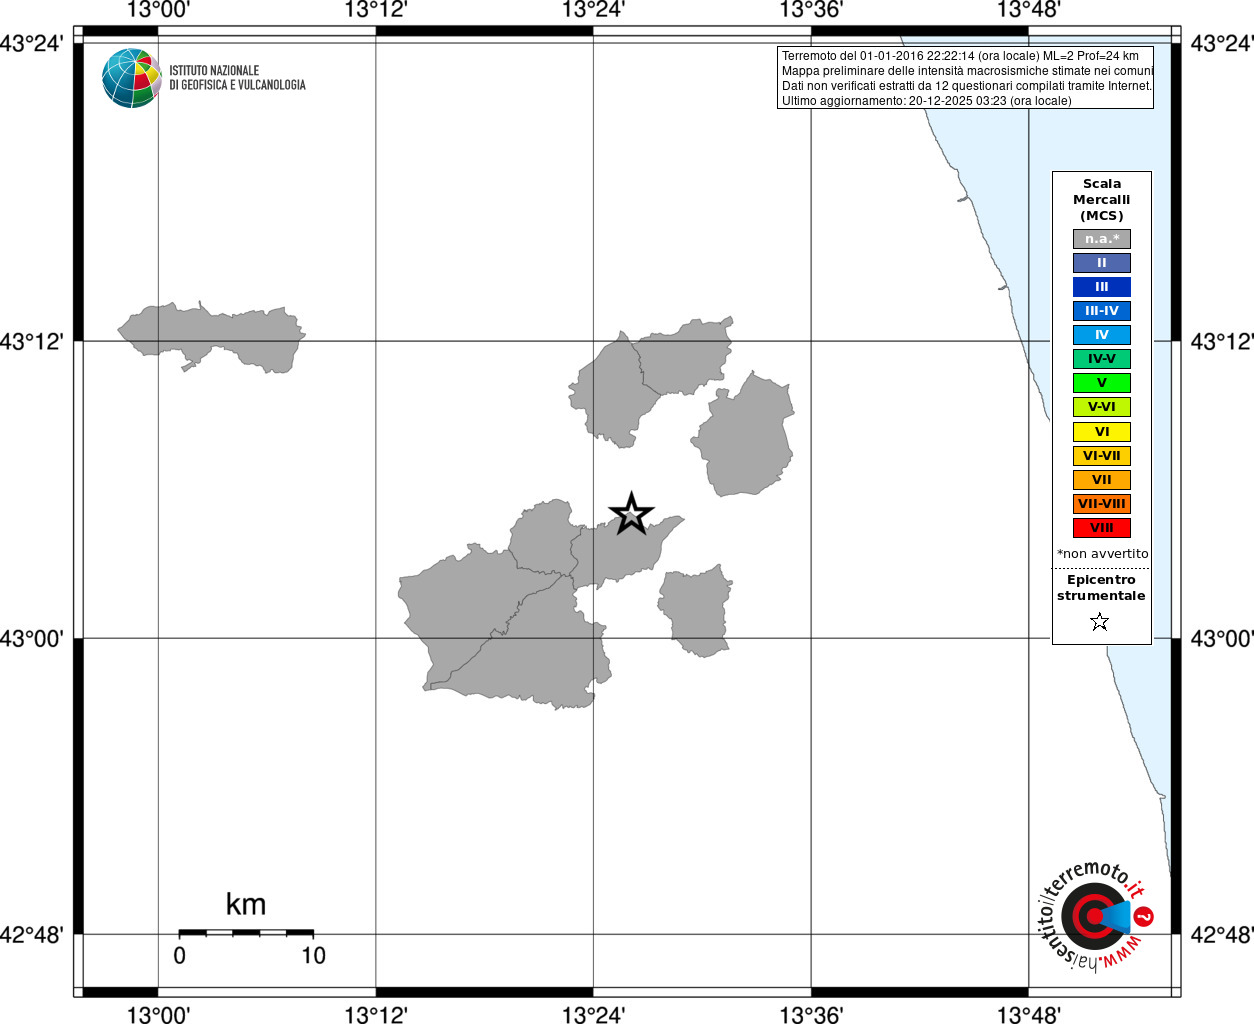The image size is (1254, 1024).
Task: Click the top axis label 13°12'
Action: pos(376,10)
